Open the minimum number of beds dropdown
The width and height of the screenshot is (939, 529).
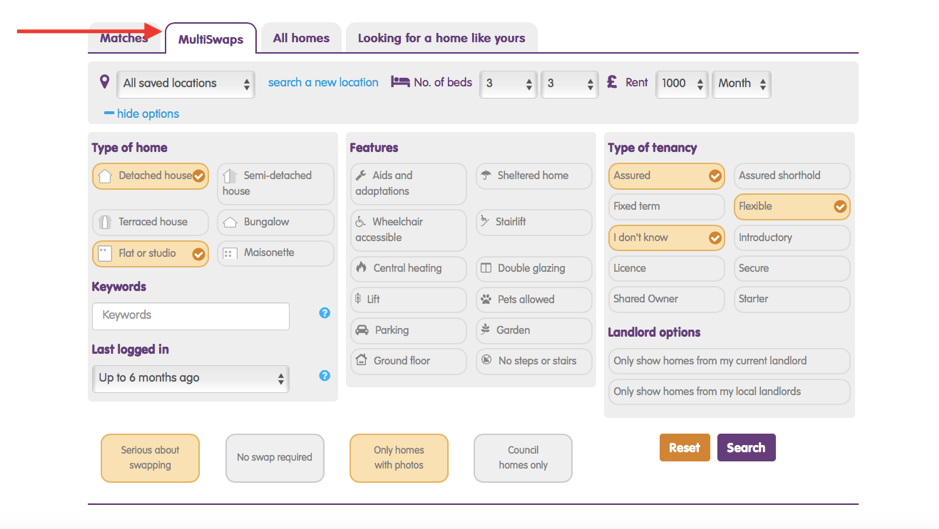click(x=508, y=83)
